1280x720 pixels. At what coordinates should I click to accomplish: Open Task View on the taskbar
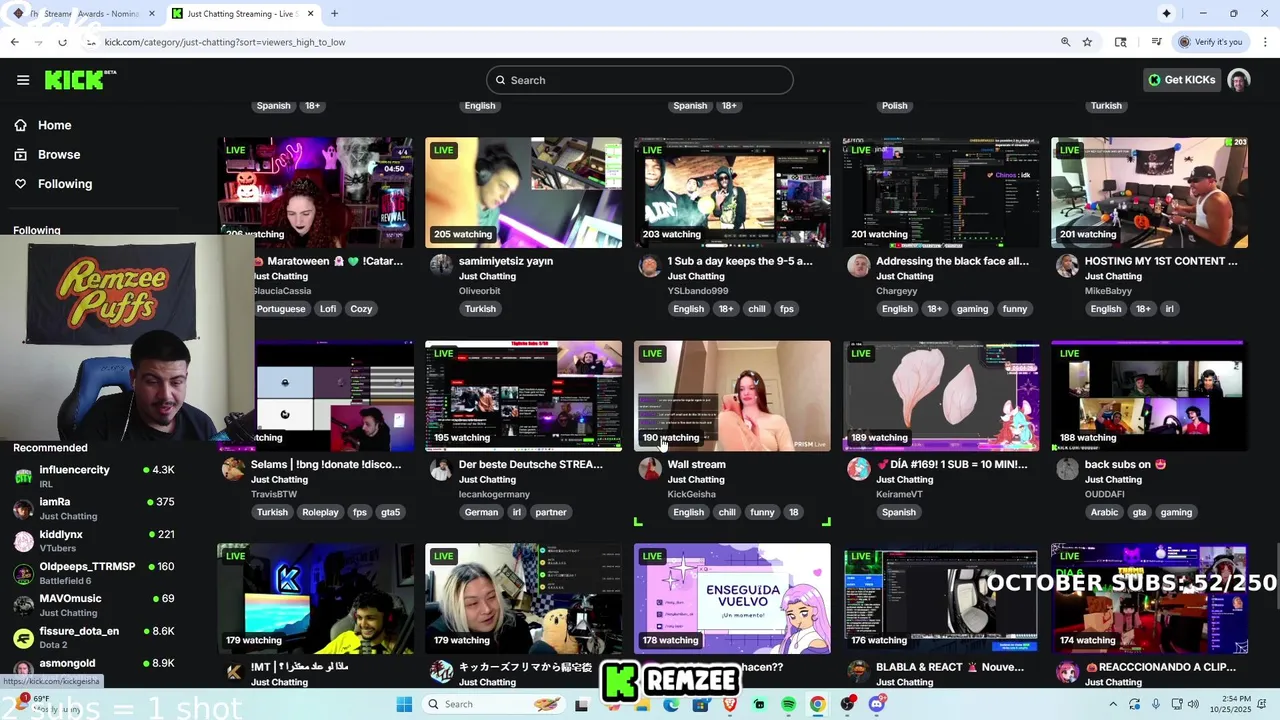pos(581,704)
